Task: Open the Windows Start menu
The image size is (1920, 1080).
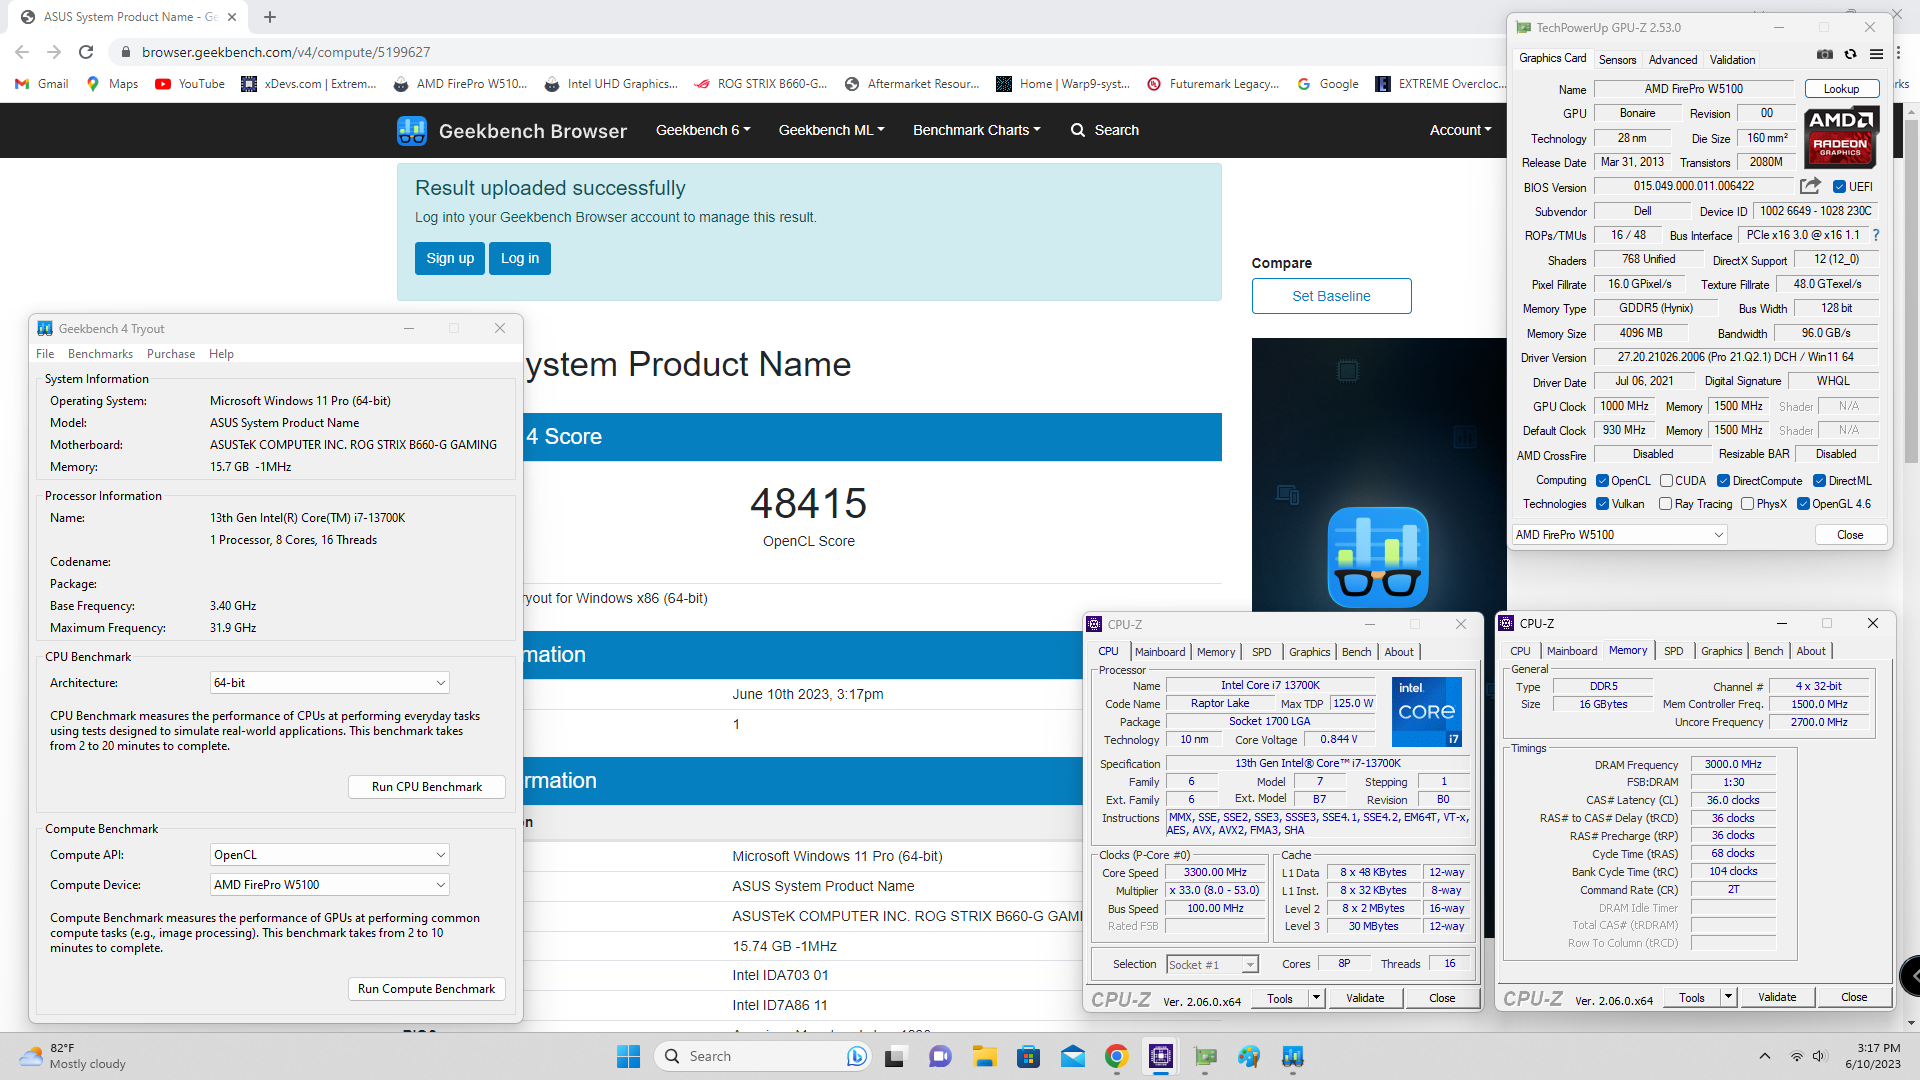Action: click(628, 1056)
